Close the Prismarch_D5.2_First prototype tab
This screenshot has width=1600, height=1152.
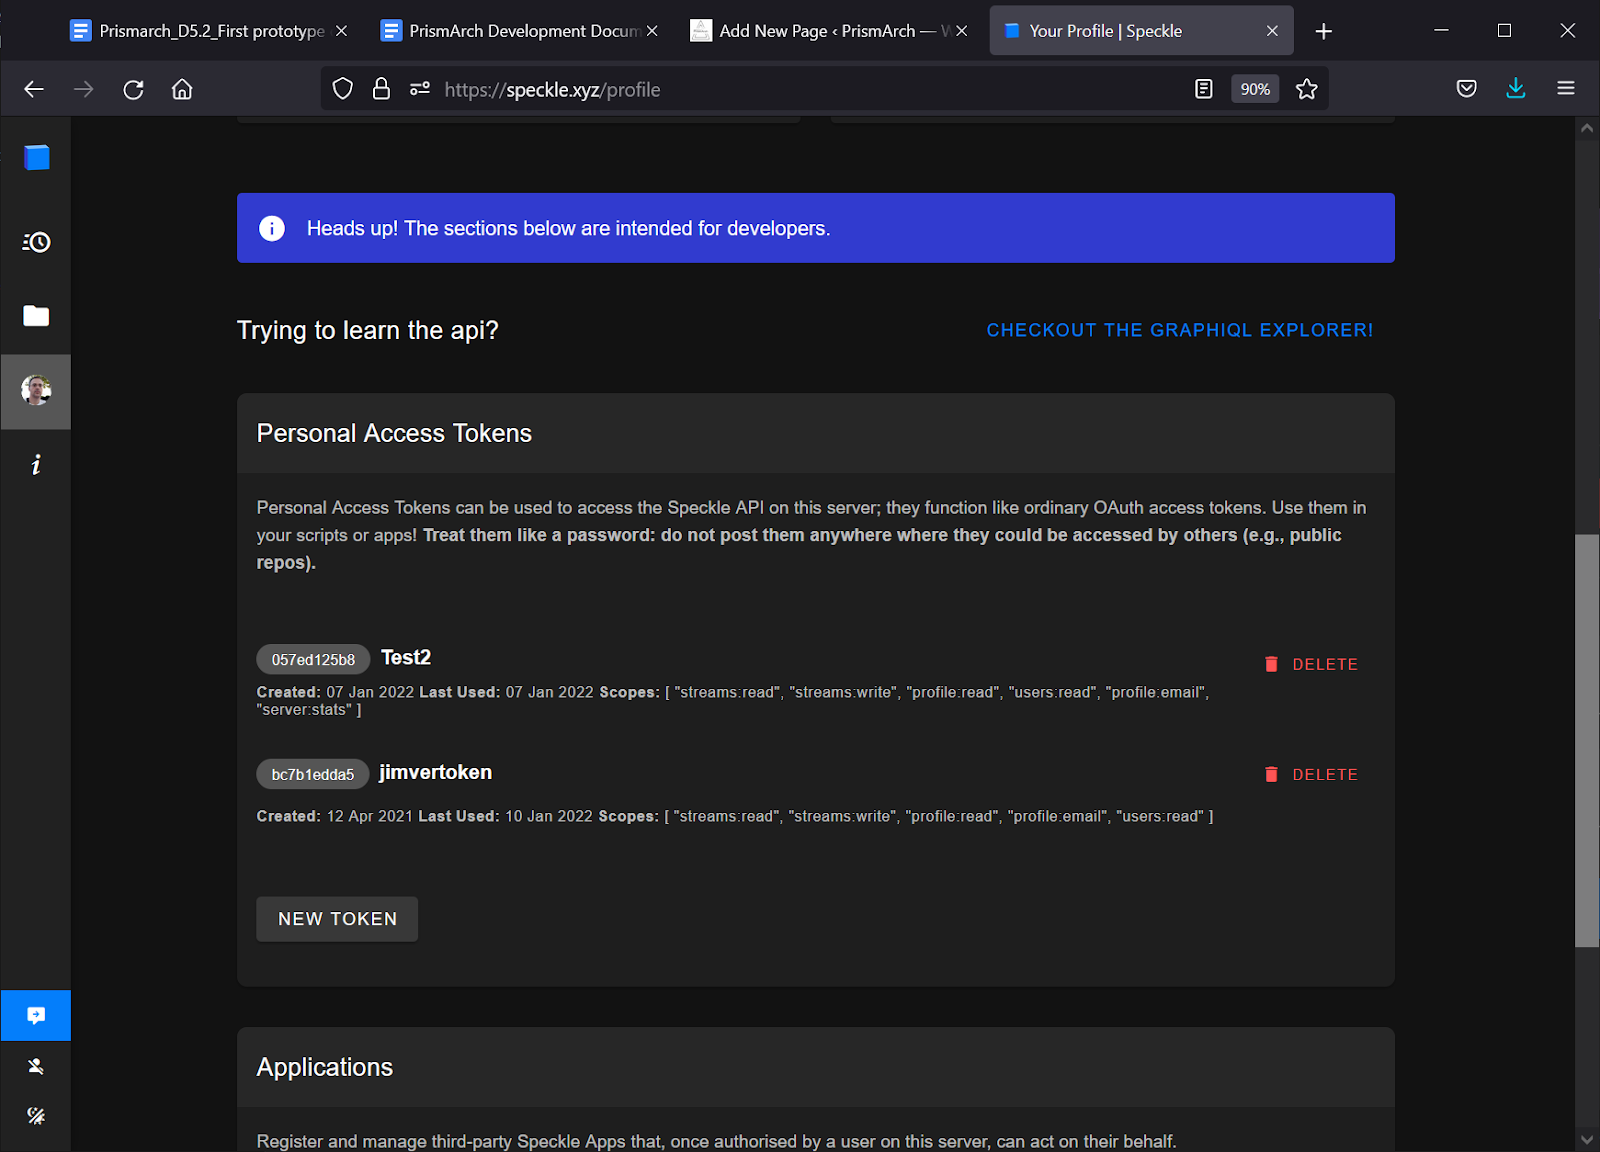coord(342,31)
